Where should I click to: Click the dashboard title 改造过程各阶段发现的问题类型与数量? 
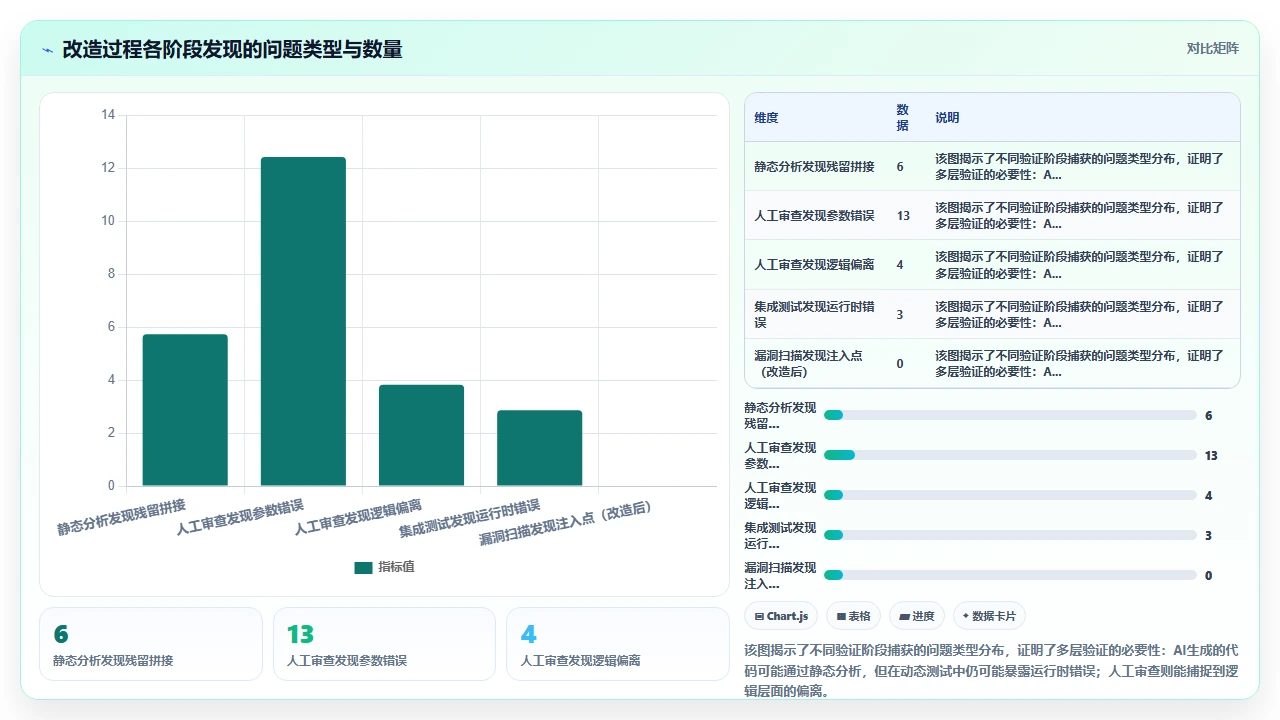pyautogui.click(x=232, y=49)
